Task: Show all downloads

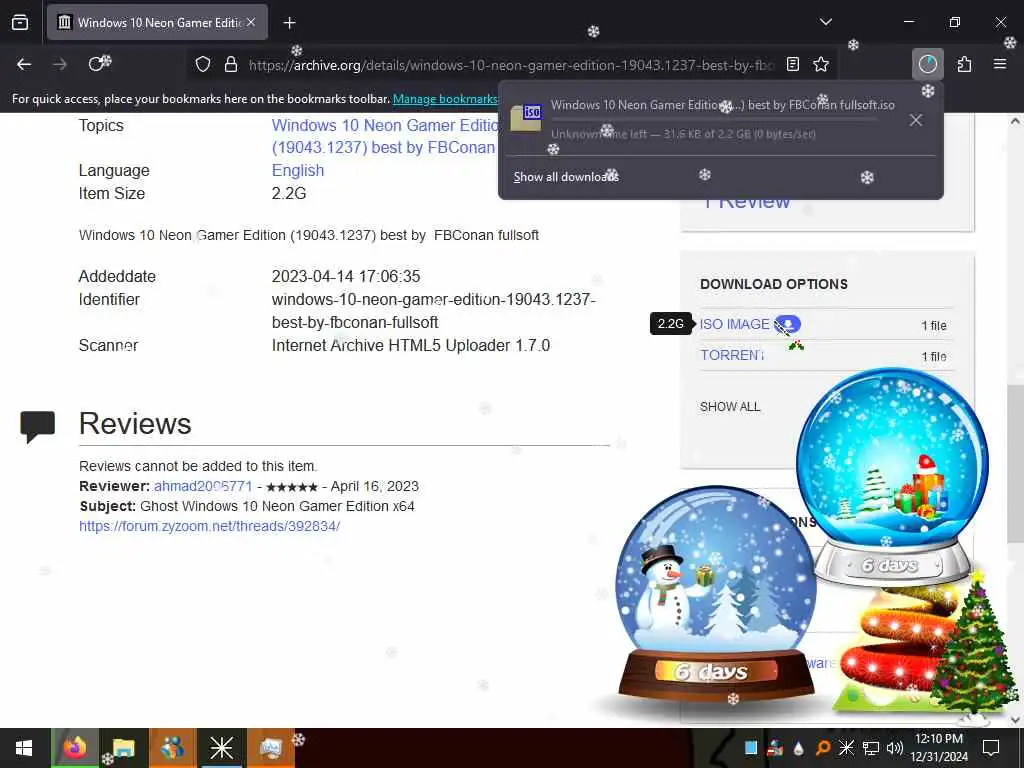Action: [566, 177]
